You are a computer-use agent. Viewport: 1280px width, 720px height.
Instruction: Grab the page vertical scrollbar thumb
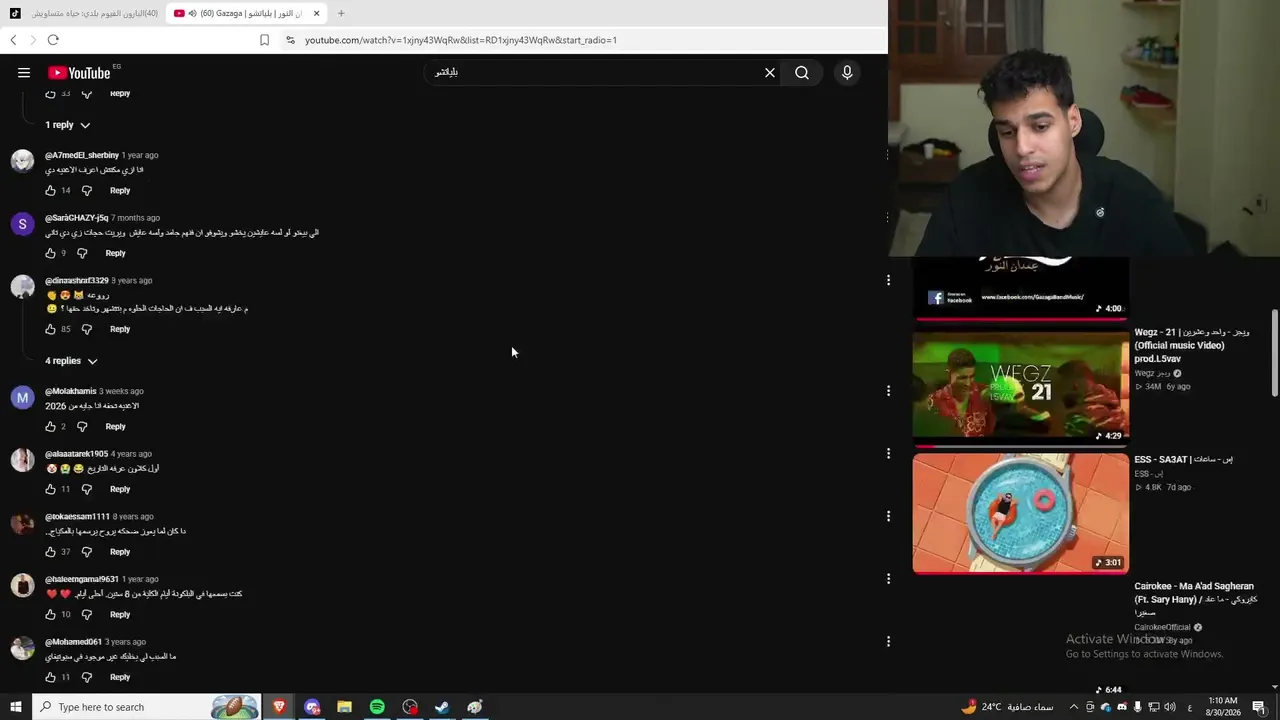pyautogui.click(x=1274, y=352)
